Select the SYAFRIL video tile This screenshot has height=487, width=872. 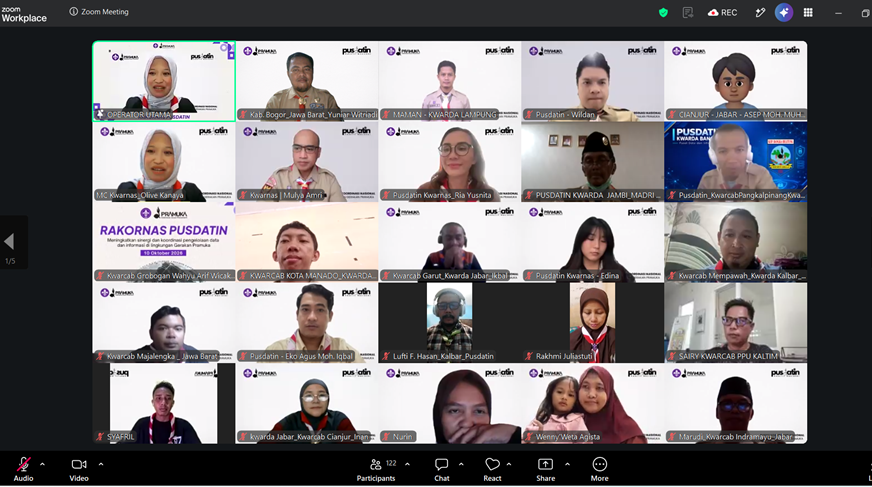tap(164, 404)
